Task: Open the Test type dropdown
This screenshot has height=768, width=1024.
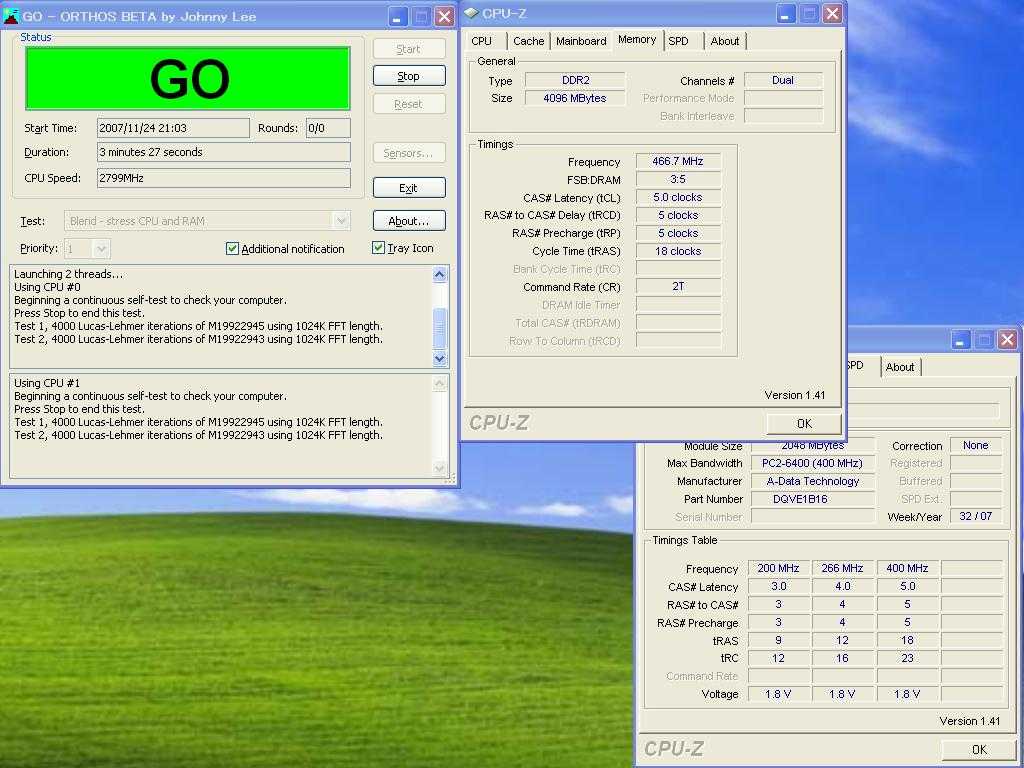Action: tap(341, 221)
